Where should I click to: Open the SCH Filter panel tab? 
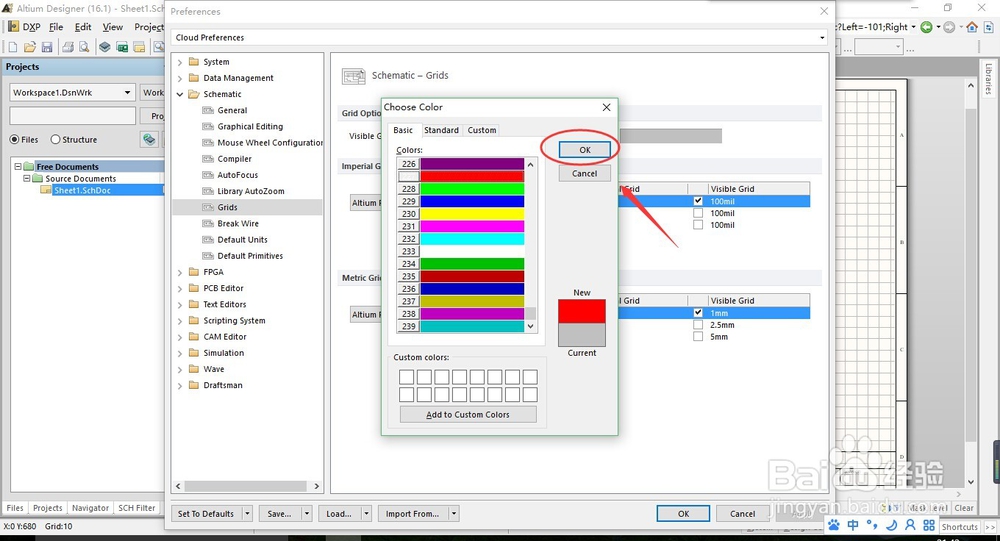click(136, 508)
